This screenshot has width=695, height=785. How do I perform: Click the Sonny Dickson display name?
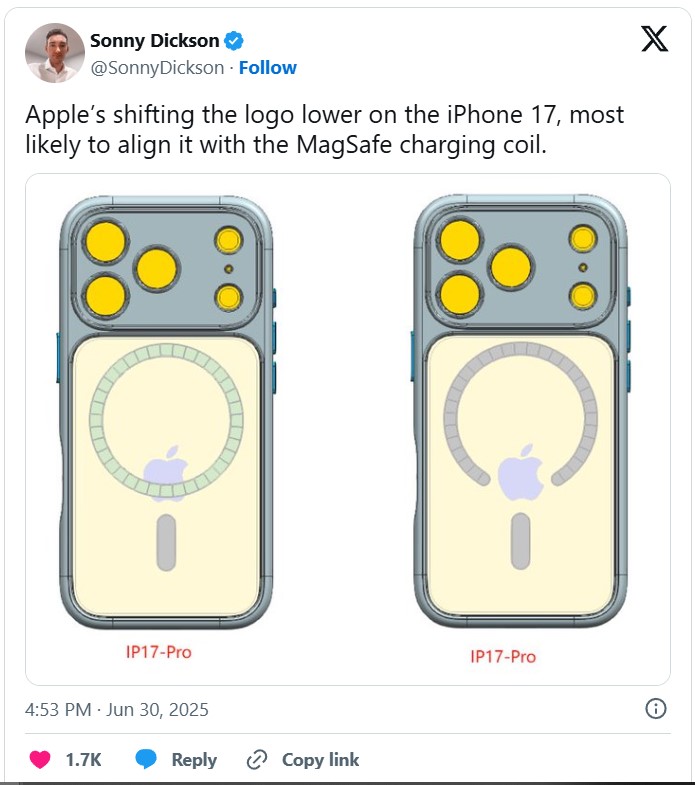(154, 41)
